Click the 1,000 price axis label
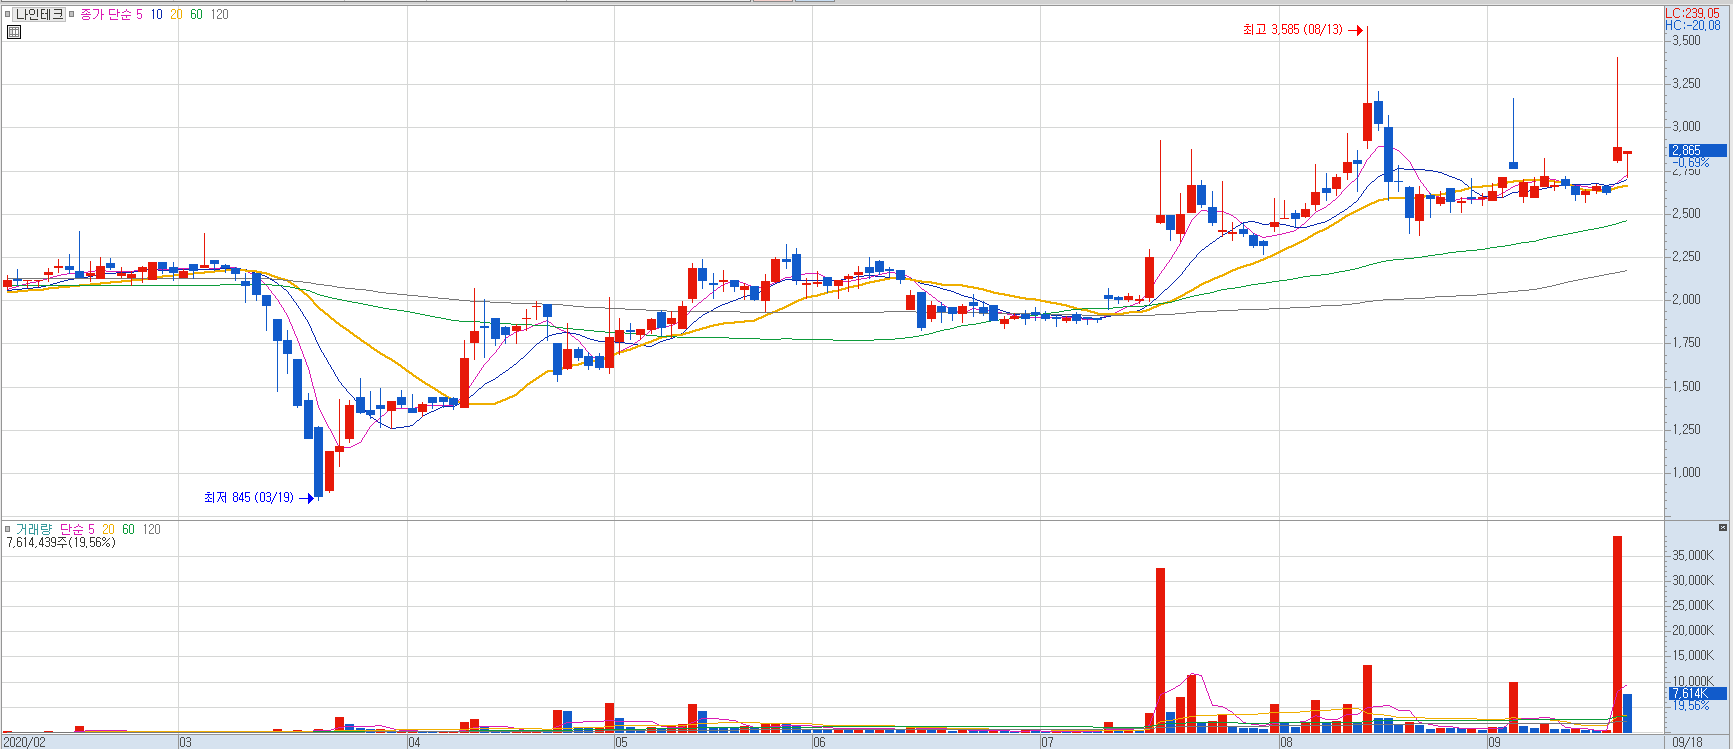Screen dimensions: 1733x749 [1686, 472]
